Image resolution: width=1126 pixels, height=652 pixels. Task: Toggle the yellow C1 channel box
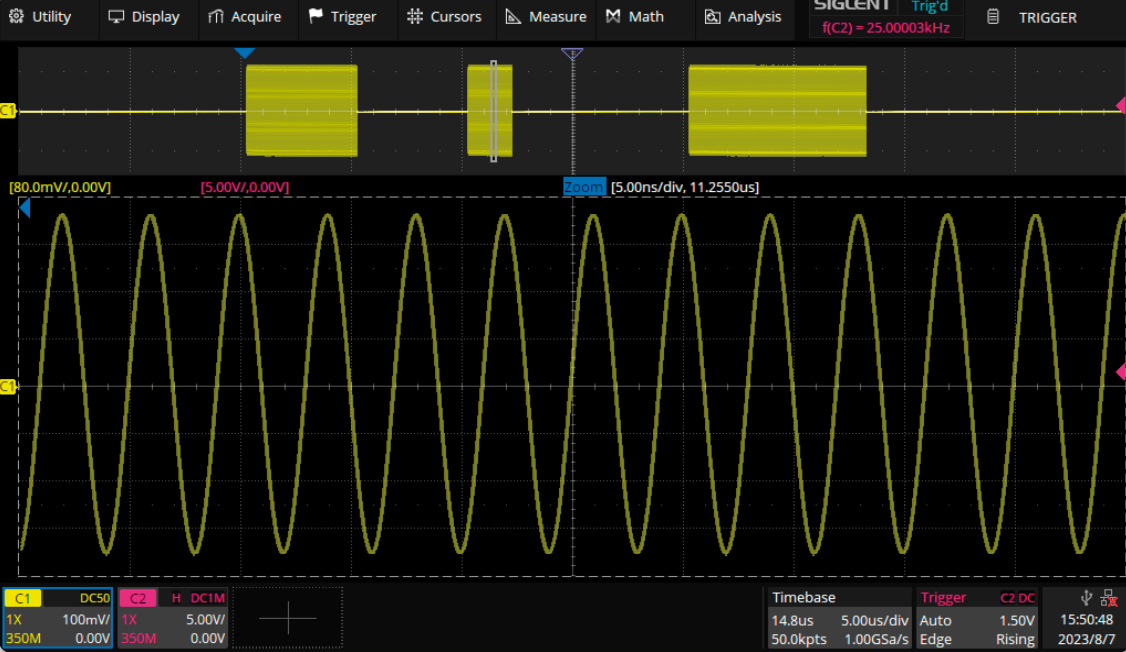[x=58, y=618]
